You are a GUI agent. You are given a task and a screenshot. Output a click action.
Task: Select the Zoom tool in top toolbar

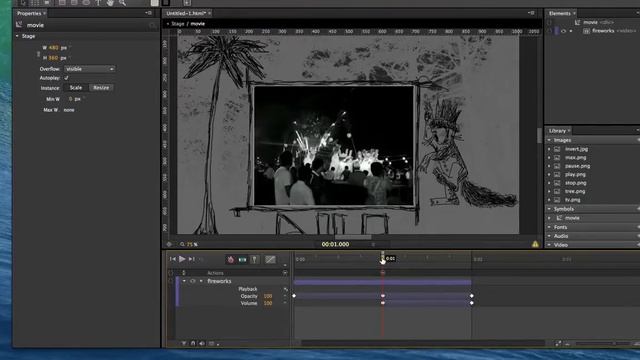coord(122,2)
